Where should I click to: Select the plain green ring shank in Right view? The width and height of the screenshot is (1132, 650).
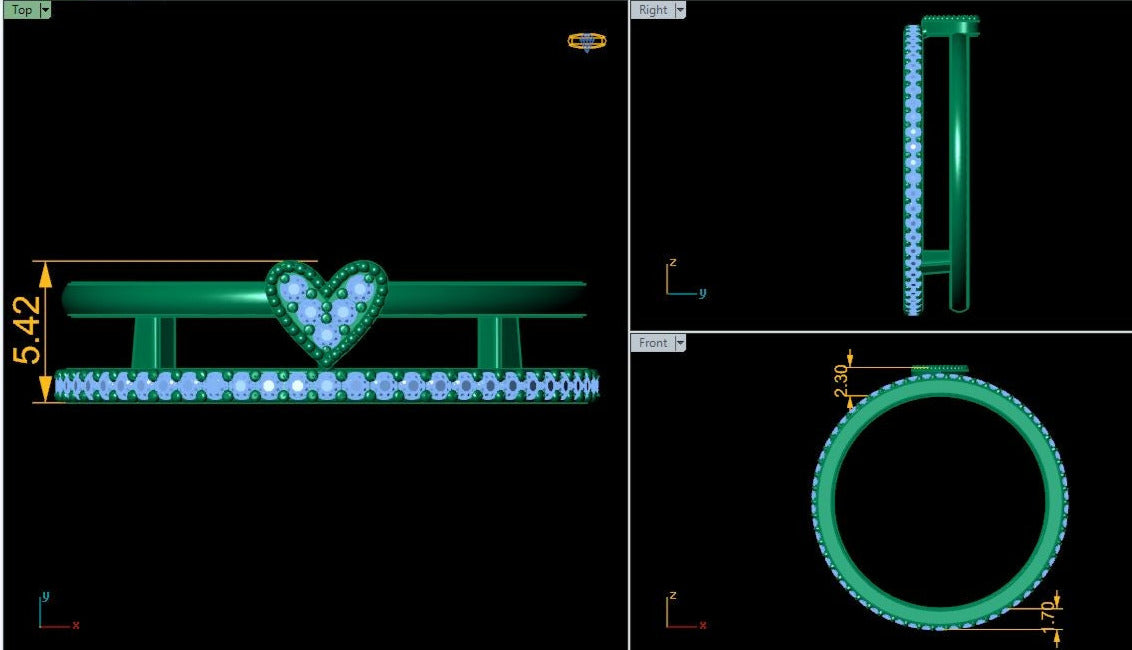pos(958,170)
